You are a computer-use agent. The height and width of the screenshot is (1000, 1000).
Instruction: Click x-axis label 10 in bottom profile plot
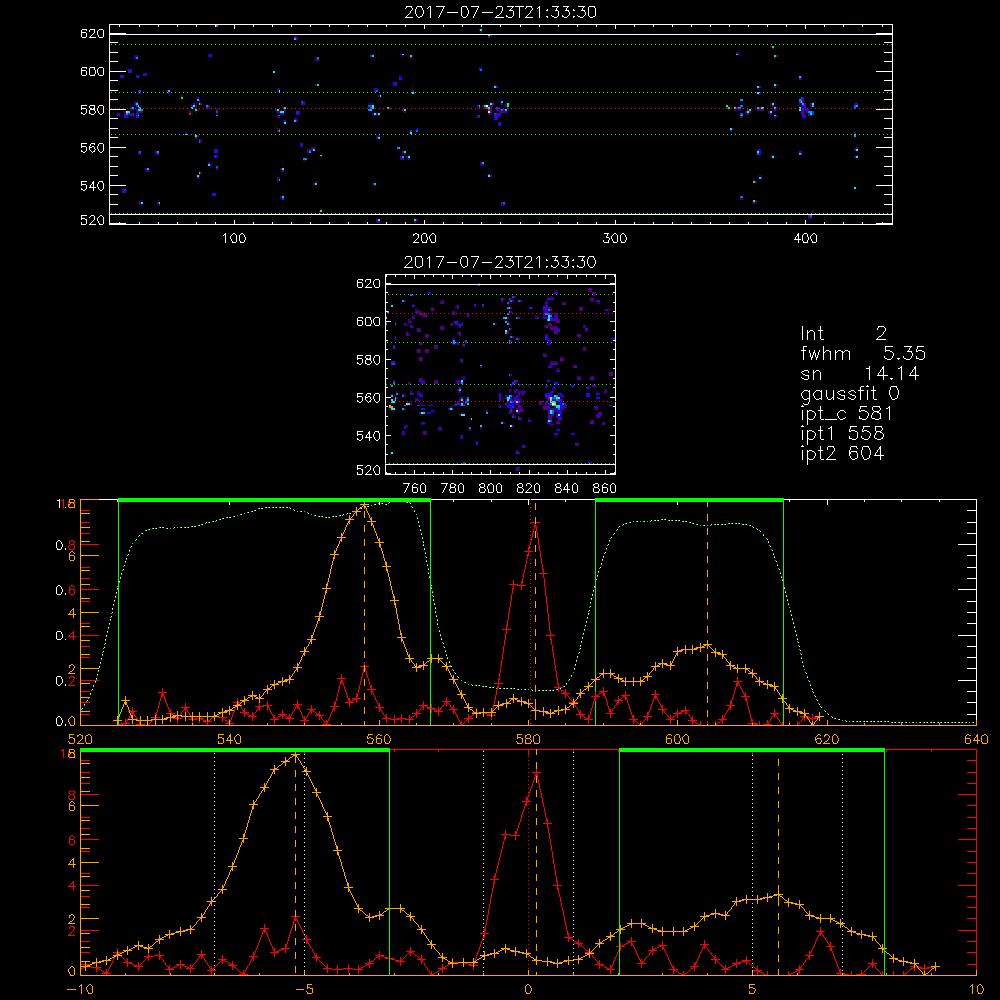coord(976,990)
